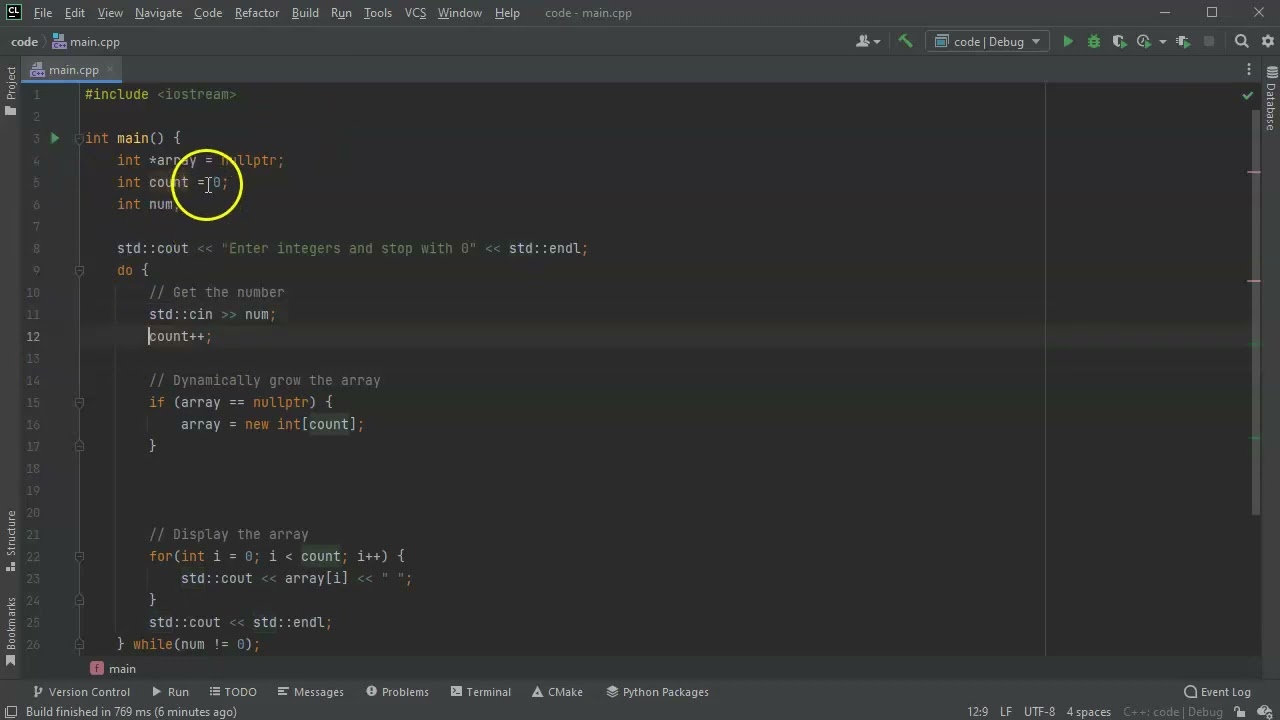Click the UTF-8 encoding selector

click(1039, 712)
